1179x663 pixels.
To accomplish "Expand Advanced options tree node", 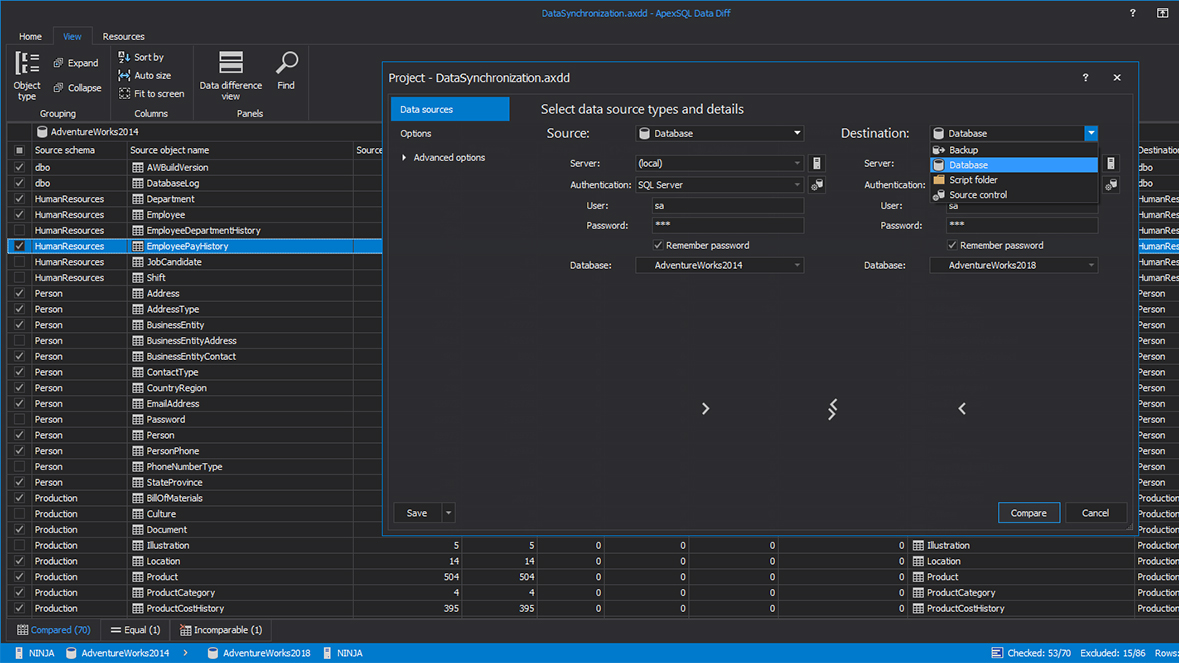I will 404,157.
